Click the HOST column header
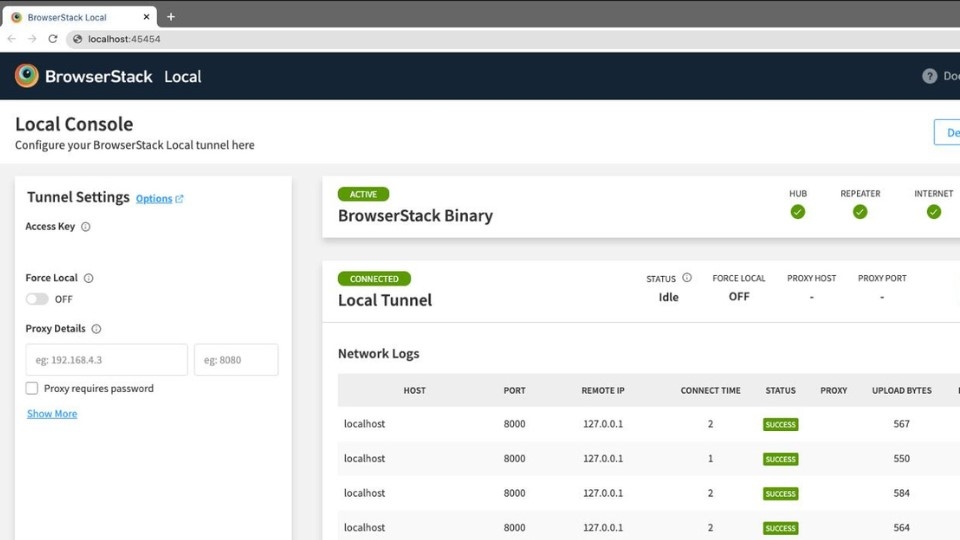The width and height of the screenshot is (960, 540). (414, 390)
